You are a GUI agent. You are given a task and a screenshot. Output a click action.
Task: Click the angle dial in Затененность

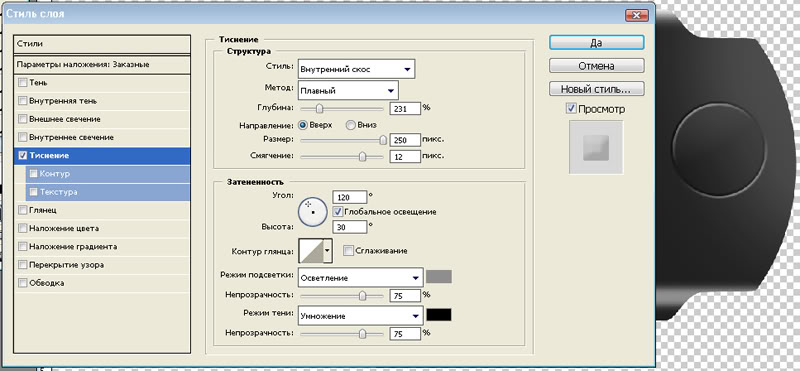[x=312, y=212]
